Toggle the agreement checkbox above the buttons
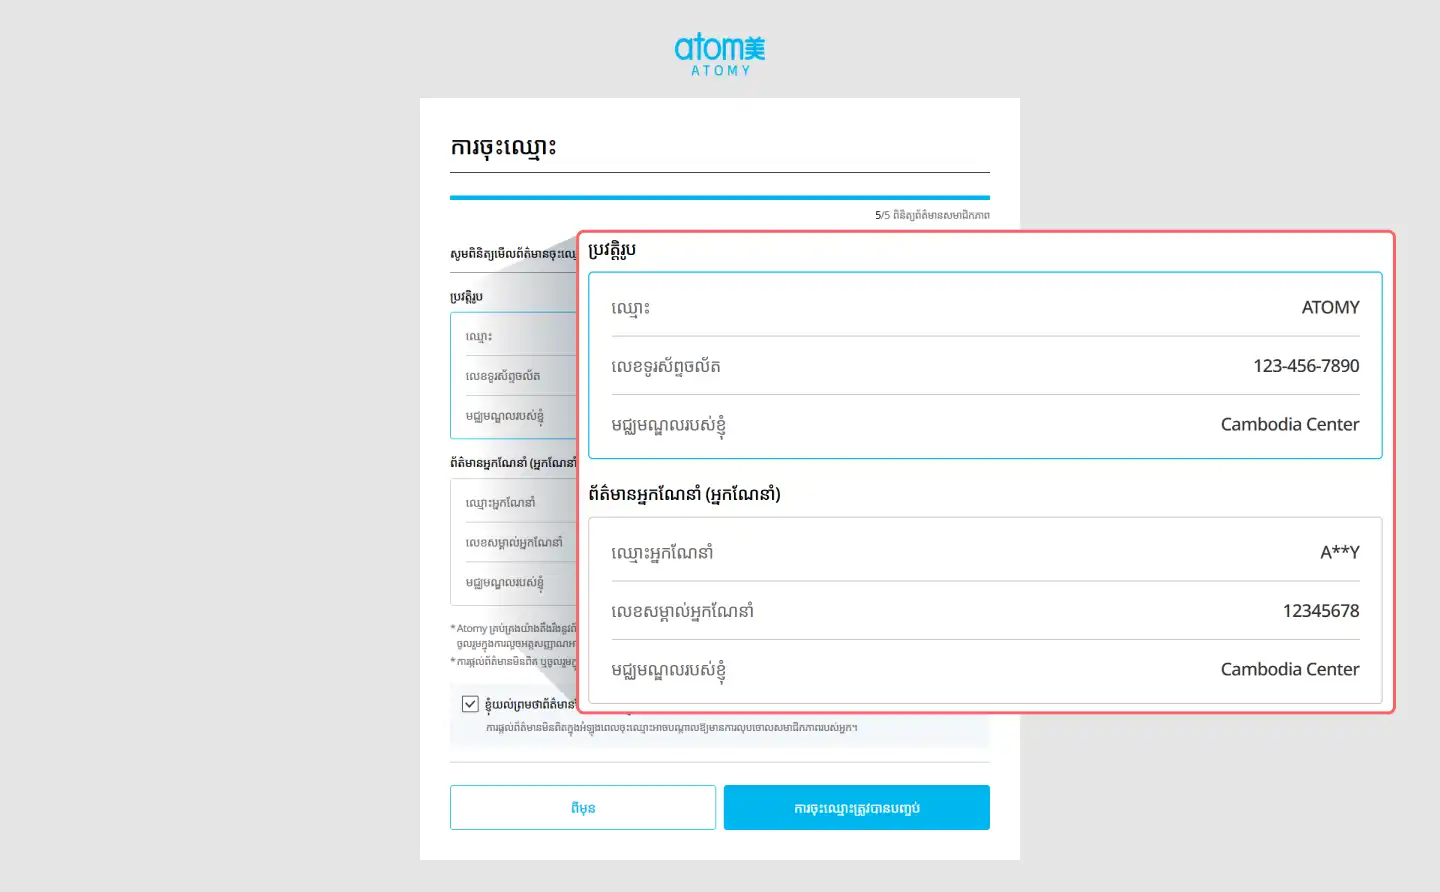 [470, 704]
